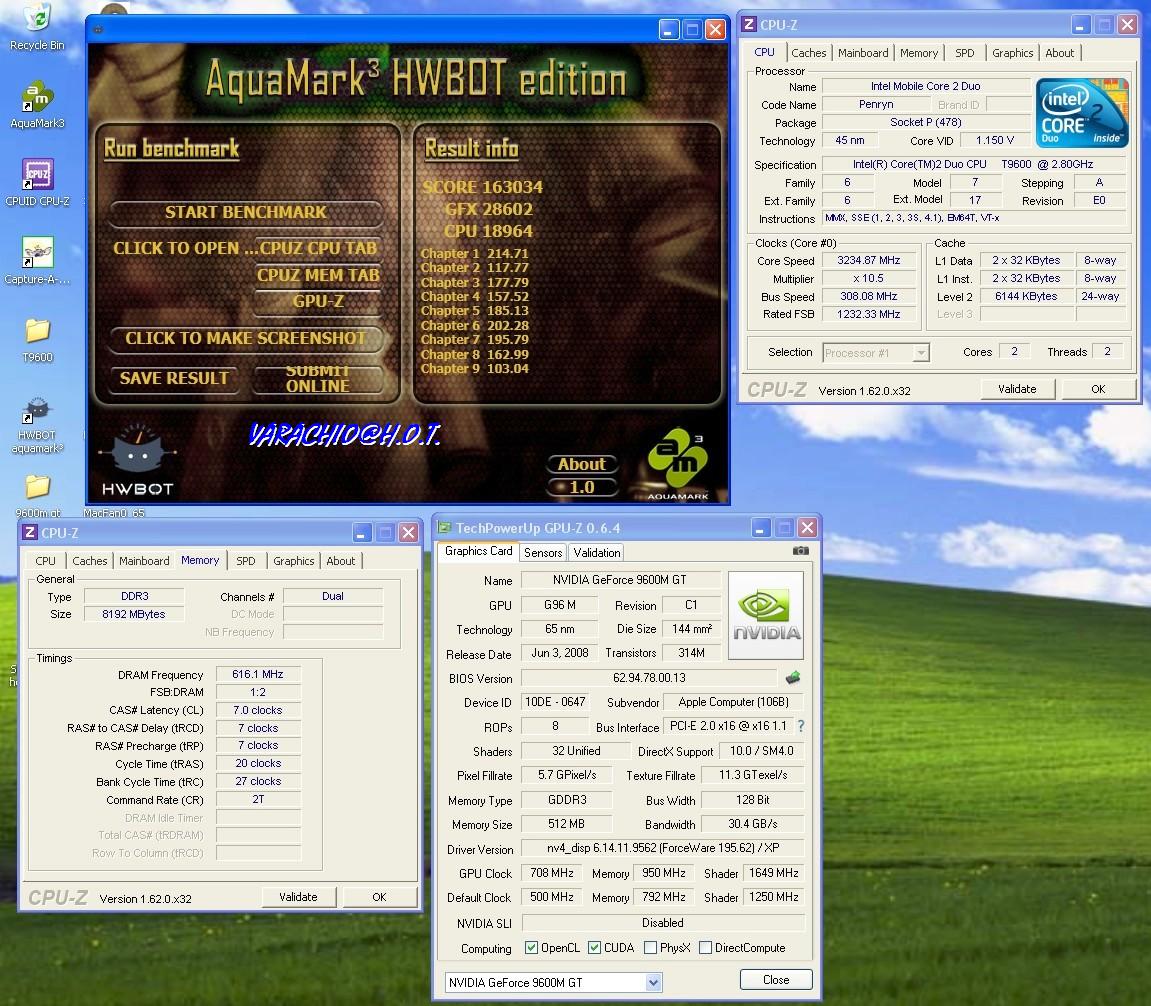Toggle the CUDA checkbox

(x=595, y=947)
